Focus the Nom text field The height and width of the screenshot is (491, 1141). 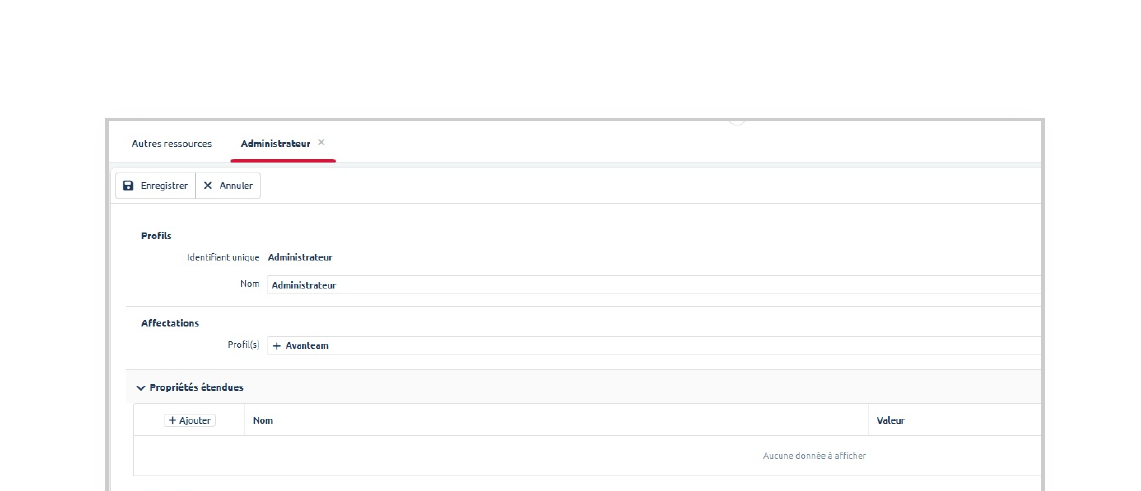pos(650,285)
